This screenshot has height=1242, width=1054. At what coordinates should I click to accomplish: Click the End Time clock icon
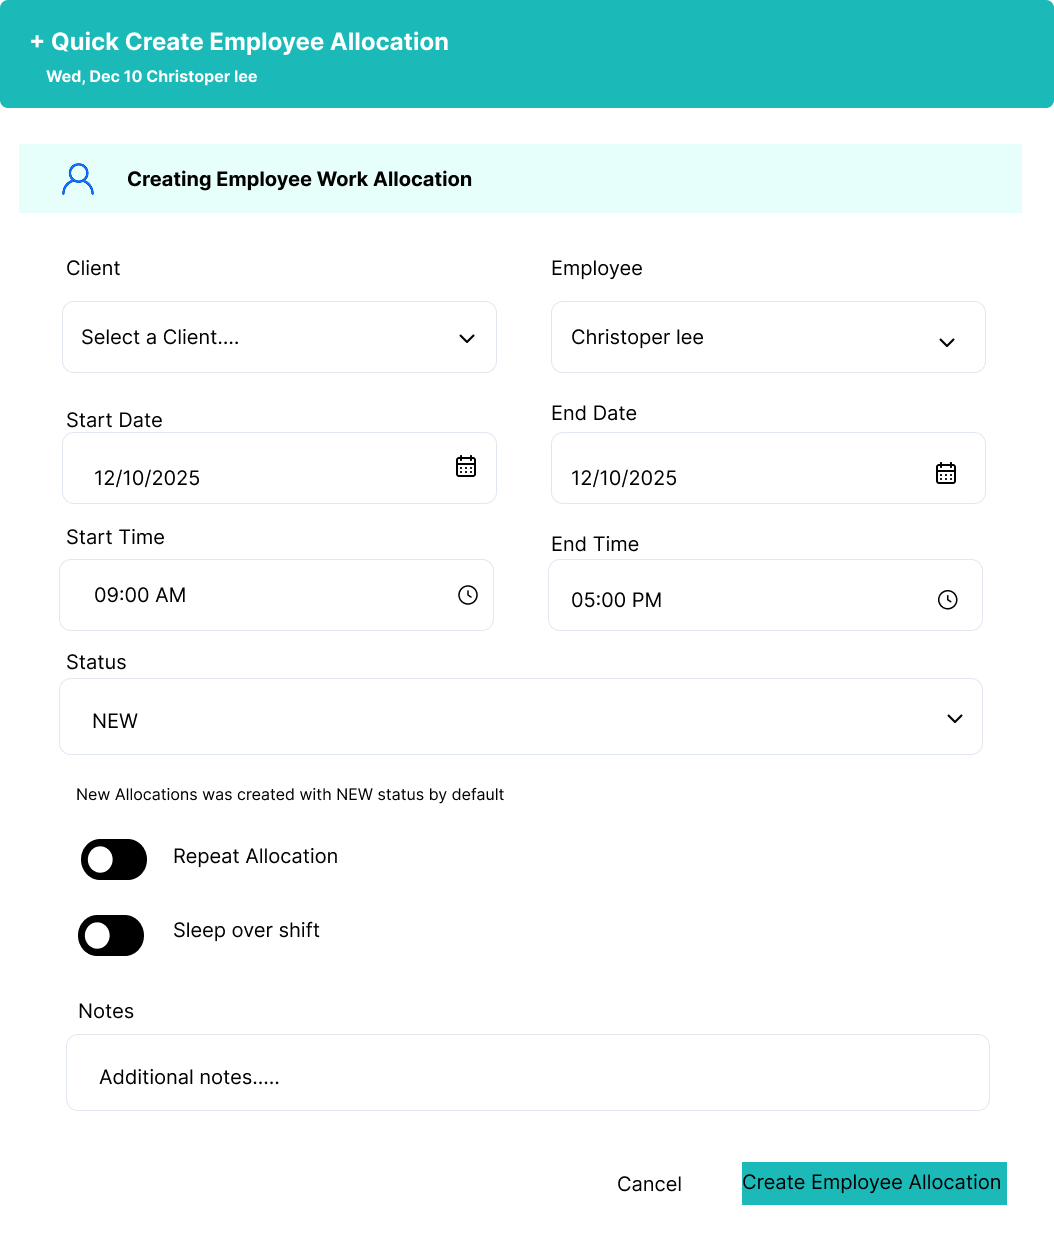(x=948, y=600)
